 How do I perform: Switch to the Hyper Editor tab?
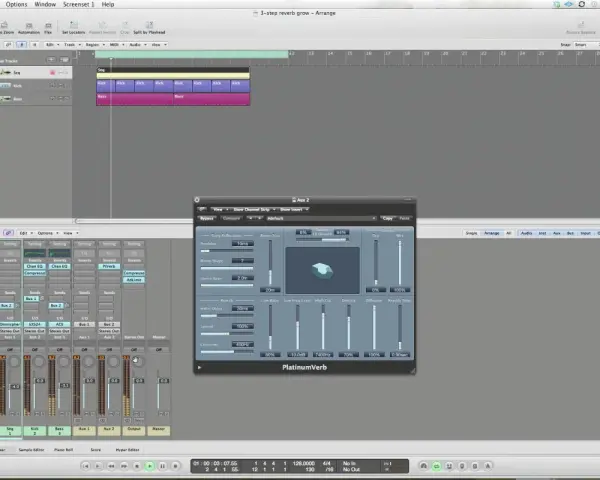tap(127, 450)
